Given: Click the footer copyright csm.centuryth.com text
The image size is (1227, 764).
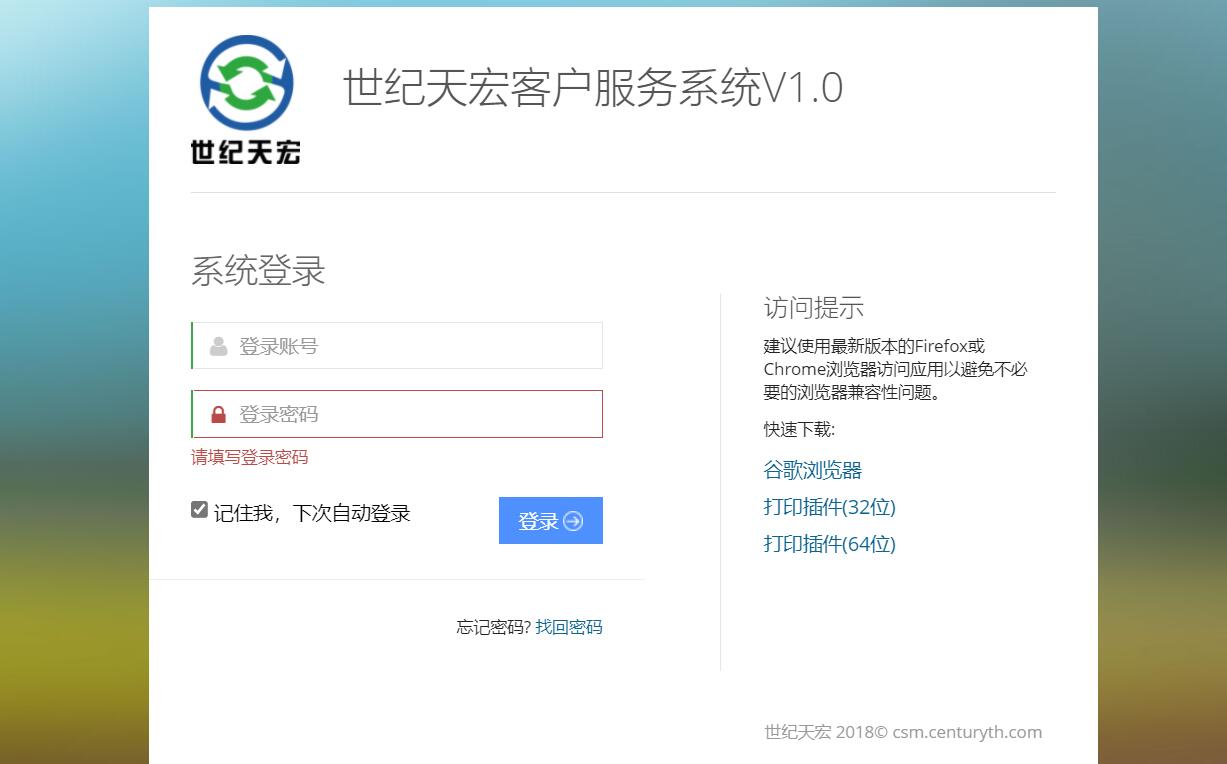Looking at the screenshot, I should (902, 732).
